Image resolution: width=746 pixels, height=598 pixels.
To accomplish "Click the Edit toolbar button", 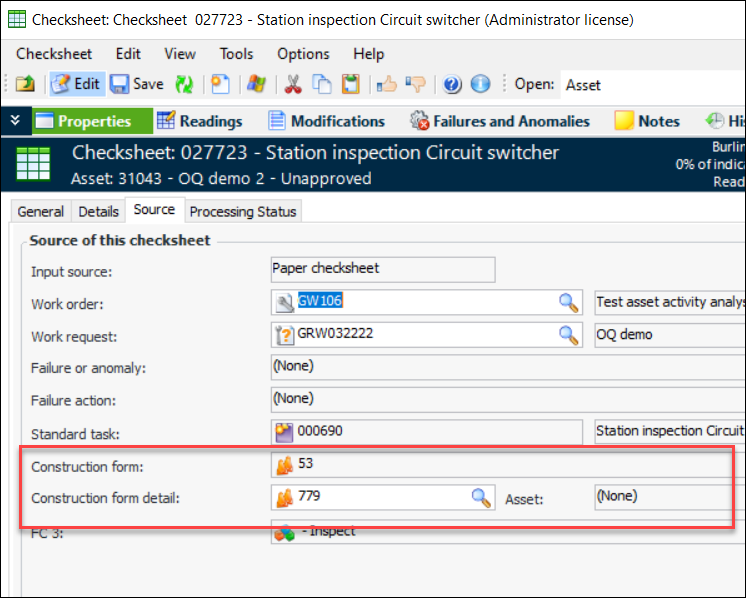I will coord(76,84).
